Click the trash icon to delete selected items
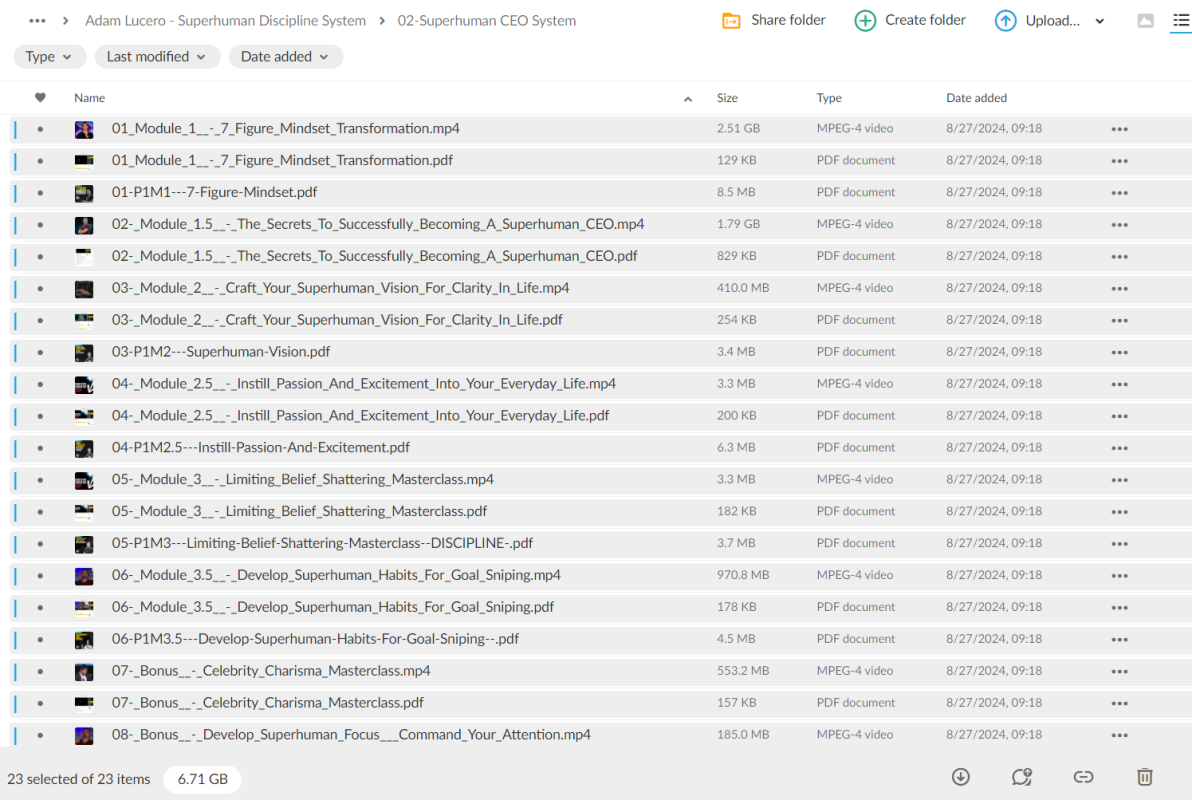 click(1145, 777)
